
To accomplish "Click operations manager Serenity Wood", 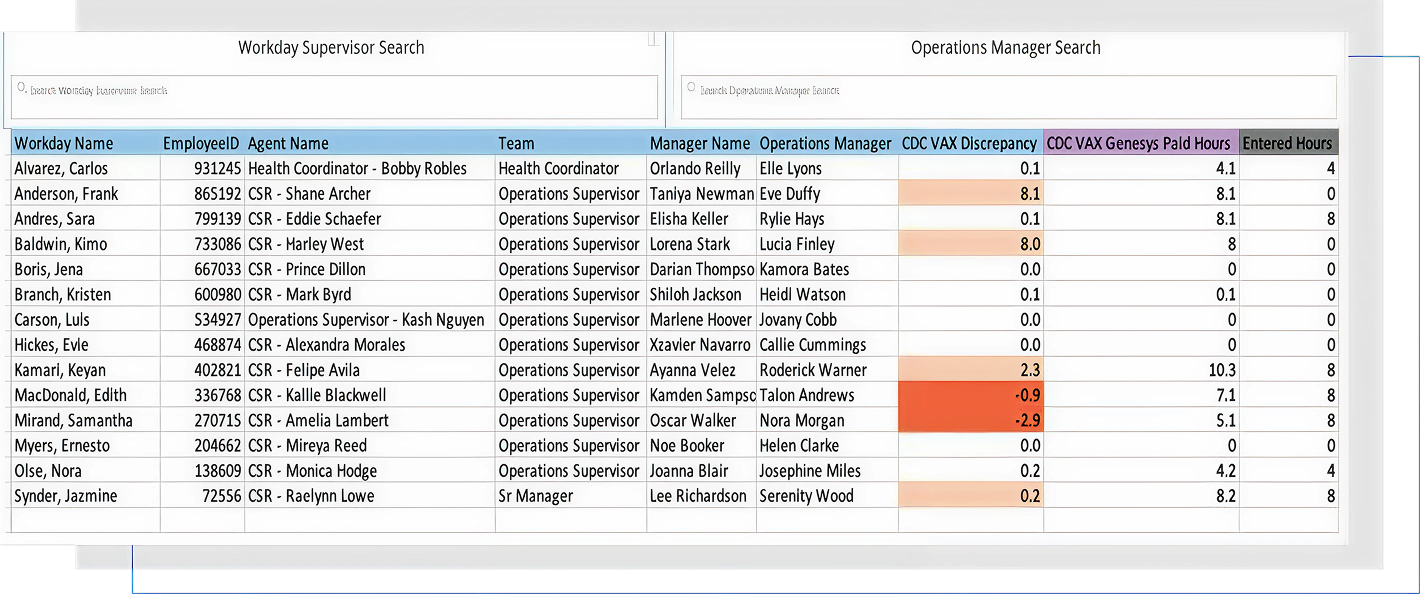I will (827, 496).
